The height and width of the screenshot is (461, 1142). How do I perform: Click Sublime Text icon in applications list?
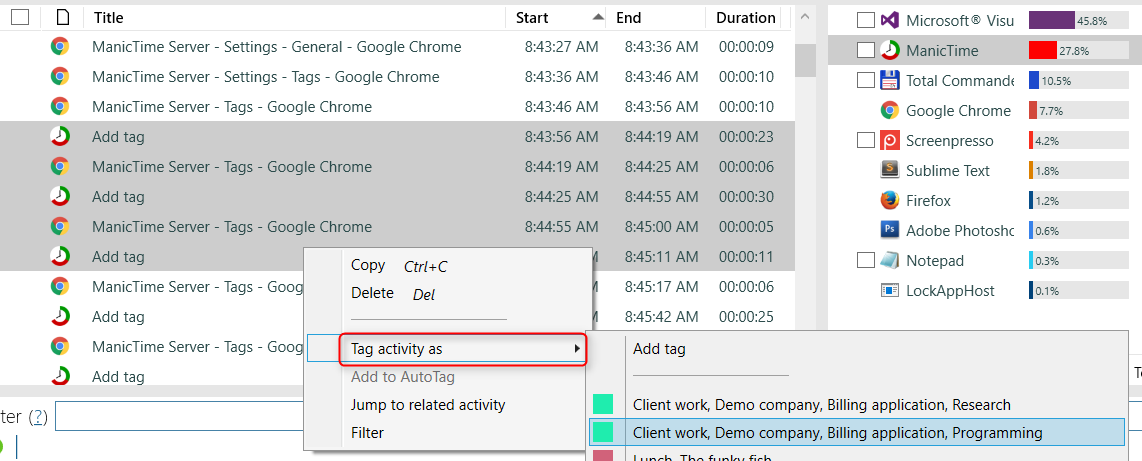click(x=889, y=170)
